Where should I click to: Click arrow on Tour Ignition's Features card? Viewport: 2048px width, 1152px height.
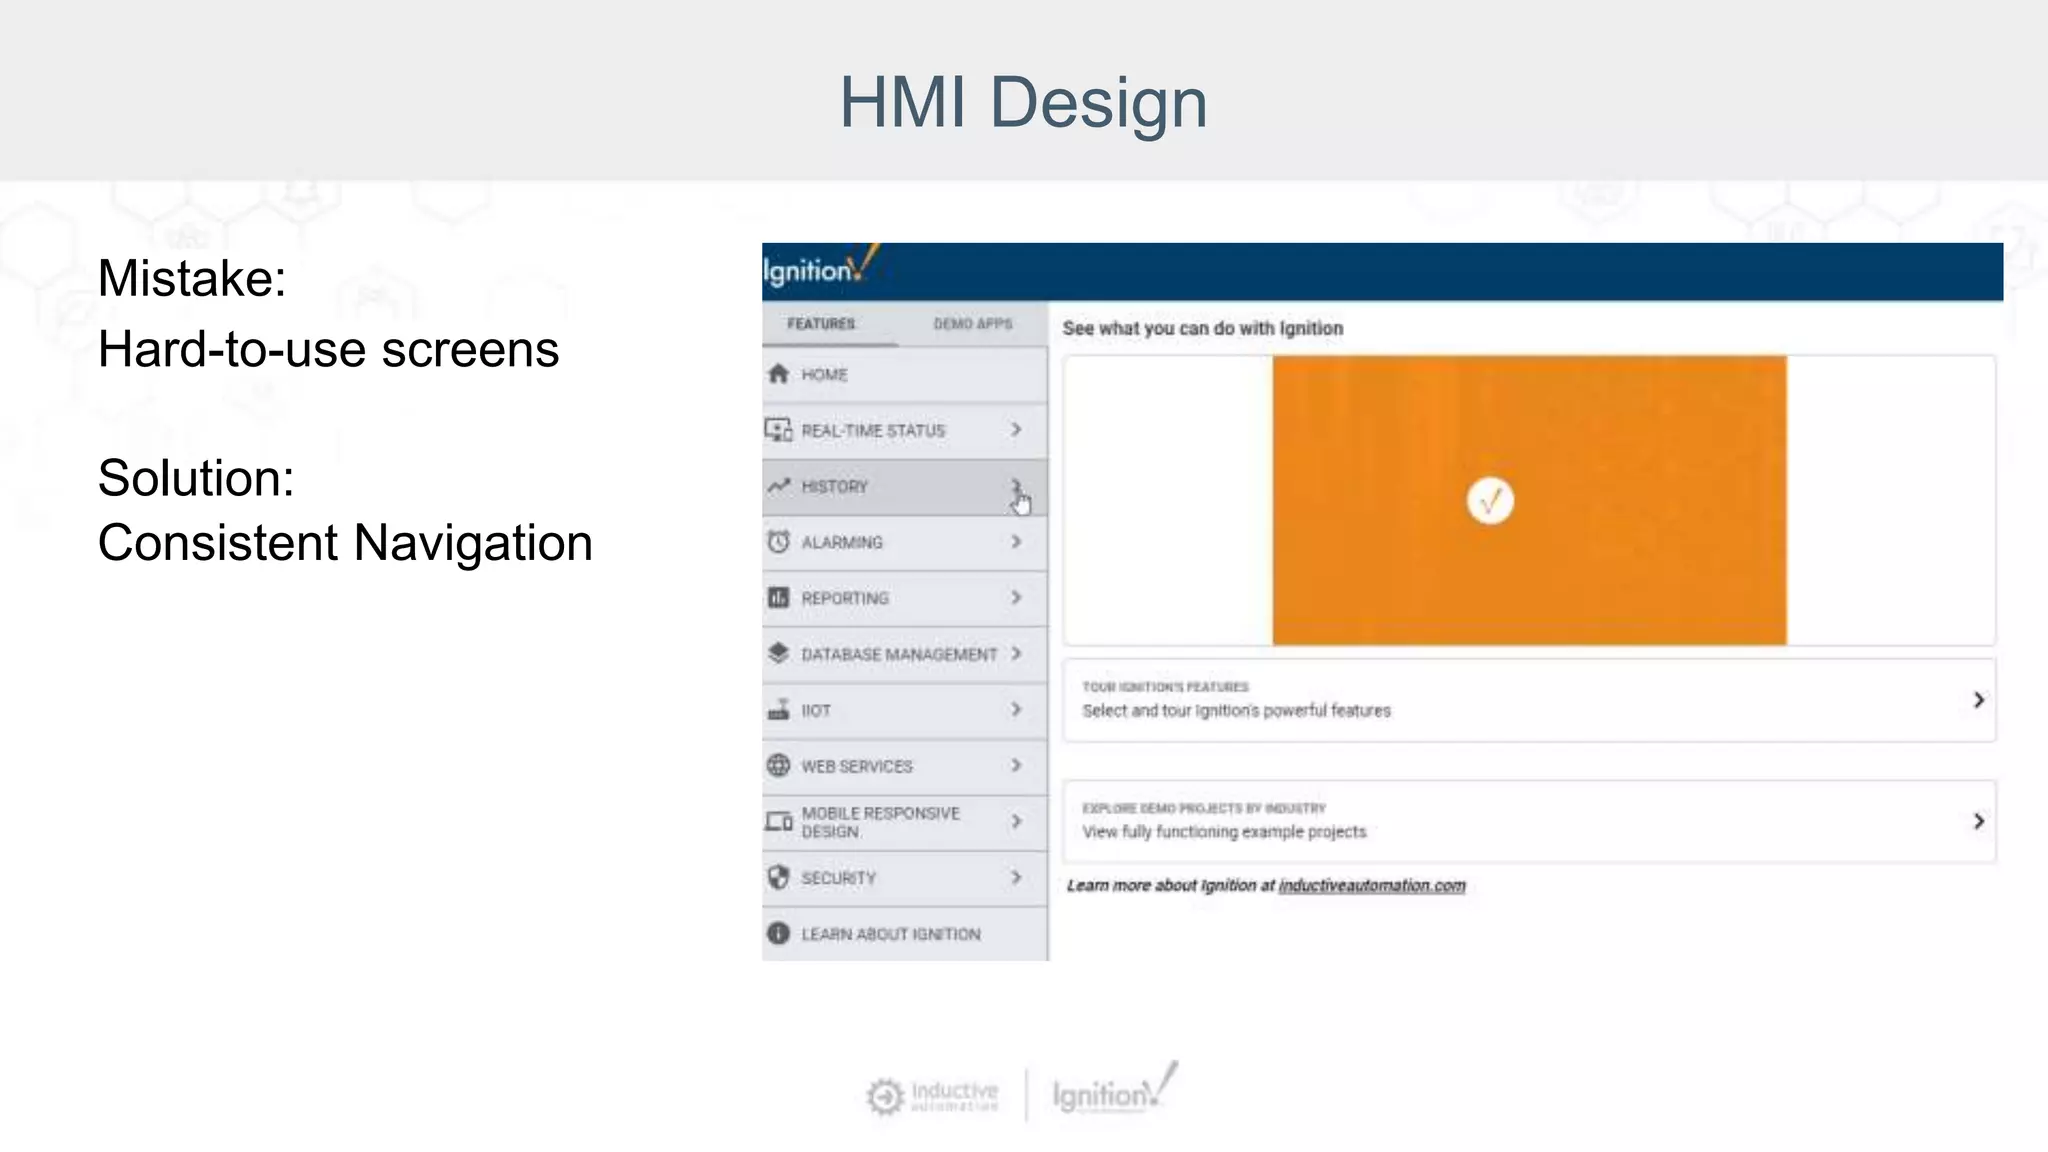point(1978,700)
